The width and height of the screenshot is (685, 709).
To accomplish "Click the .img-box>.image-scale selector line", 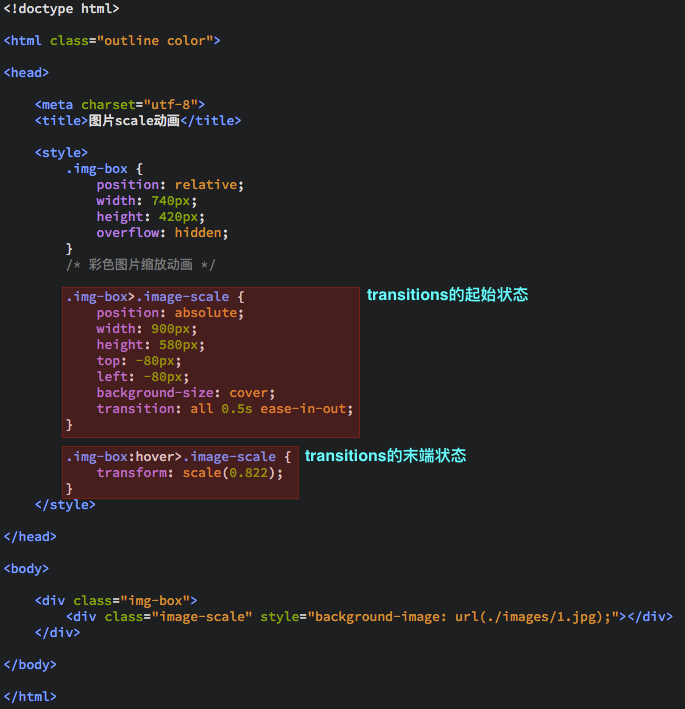I will coord(155,297).
